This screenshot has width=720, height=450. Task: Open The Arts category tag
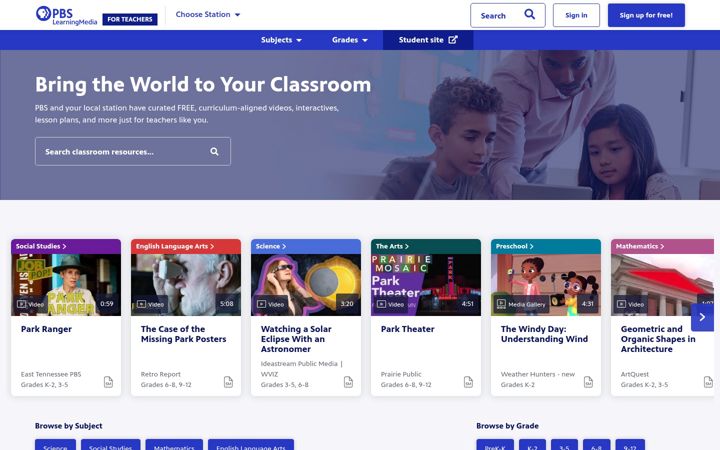pos(392,246)
